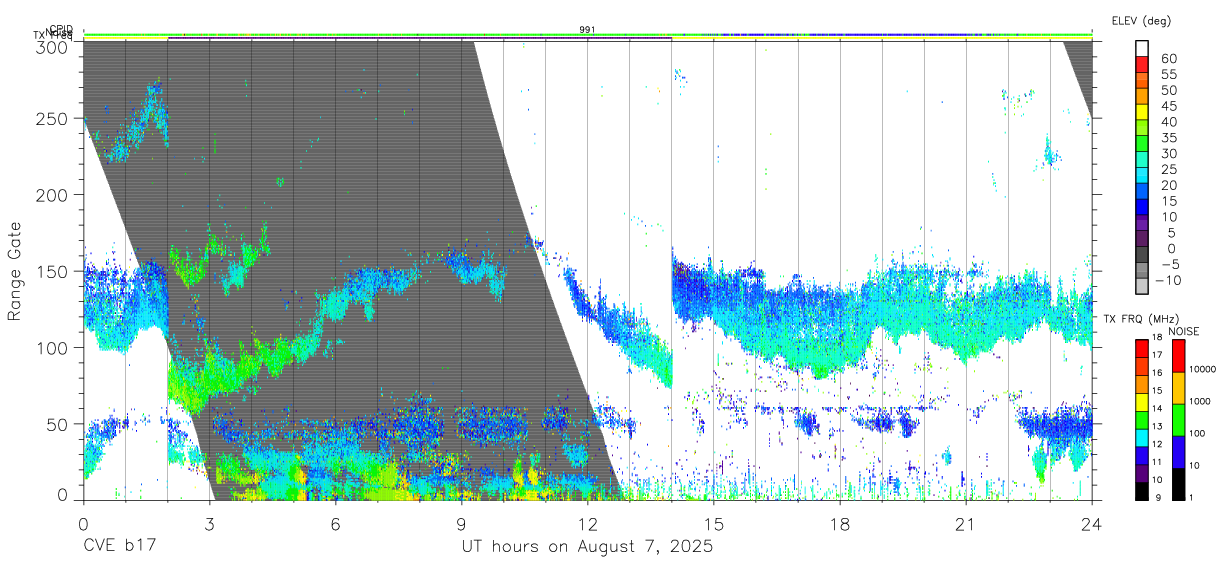Select the green segment of the NOISE bar
This screenshot has height=567, width=1228.
click(1178, 420)
